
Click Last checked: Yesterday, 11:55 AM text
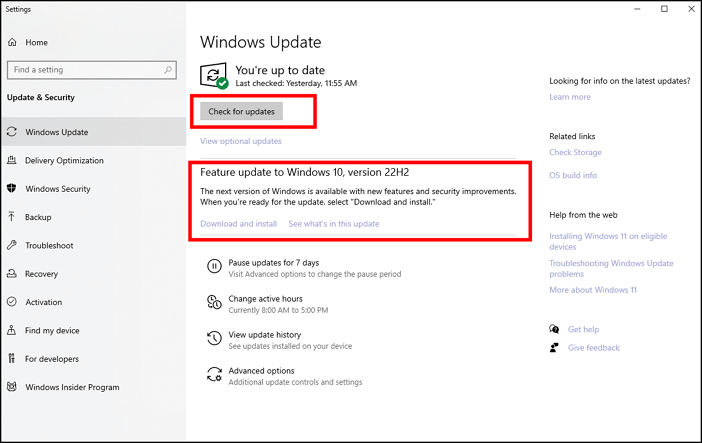point(296,83)
